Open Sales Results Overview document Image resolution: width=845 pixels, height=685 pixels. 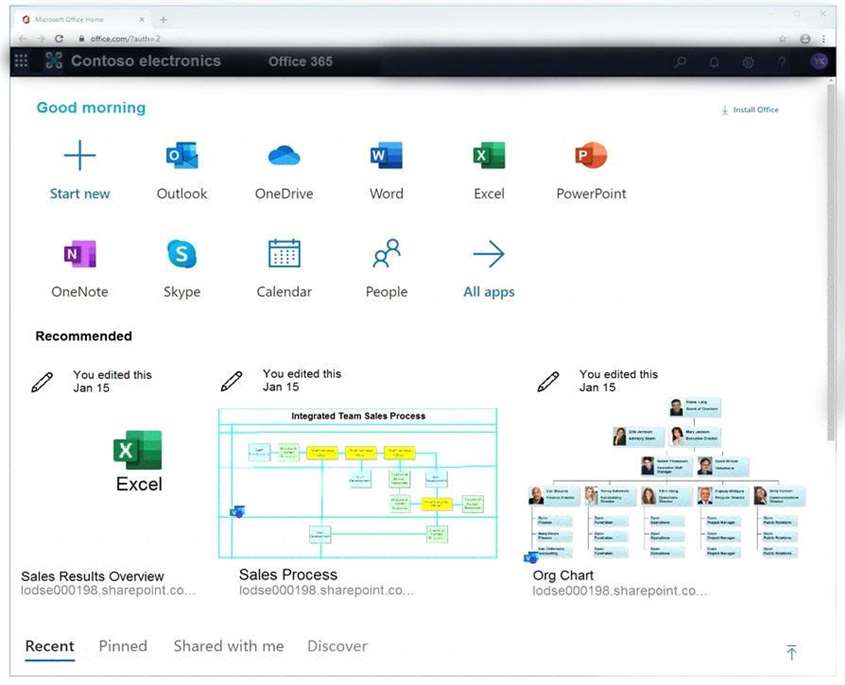click(x=92, y=576)
